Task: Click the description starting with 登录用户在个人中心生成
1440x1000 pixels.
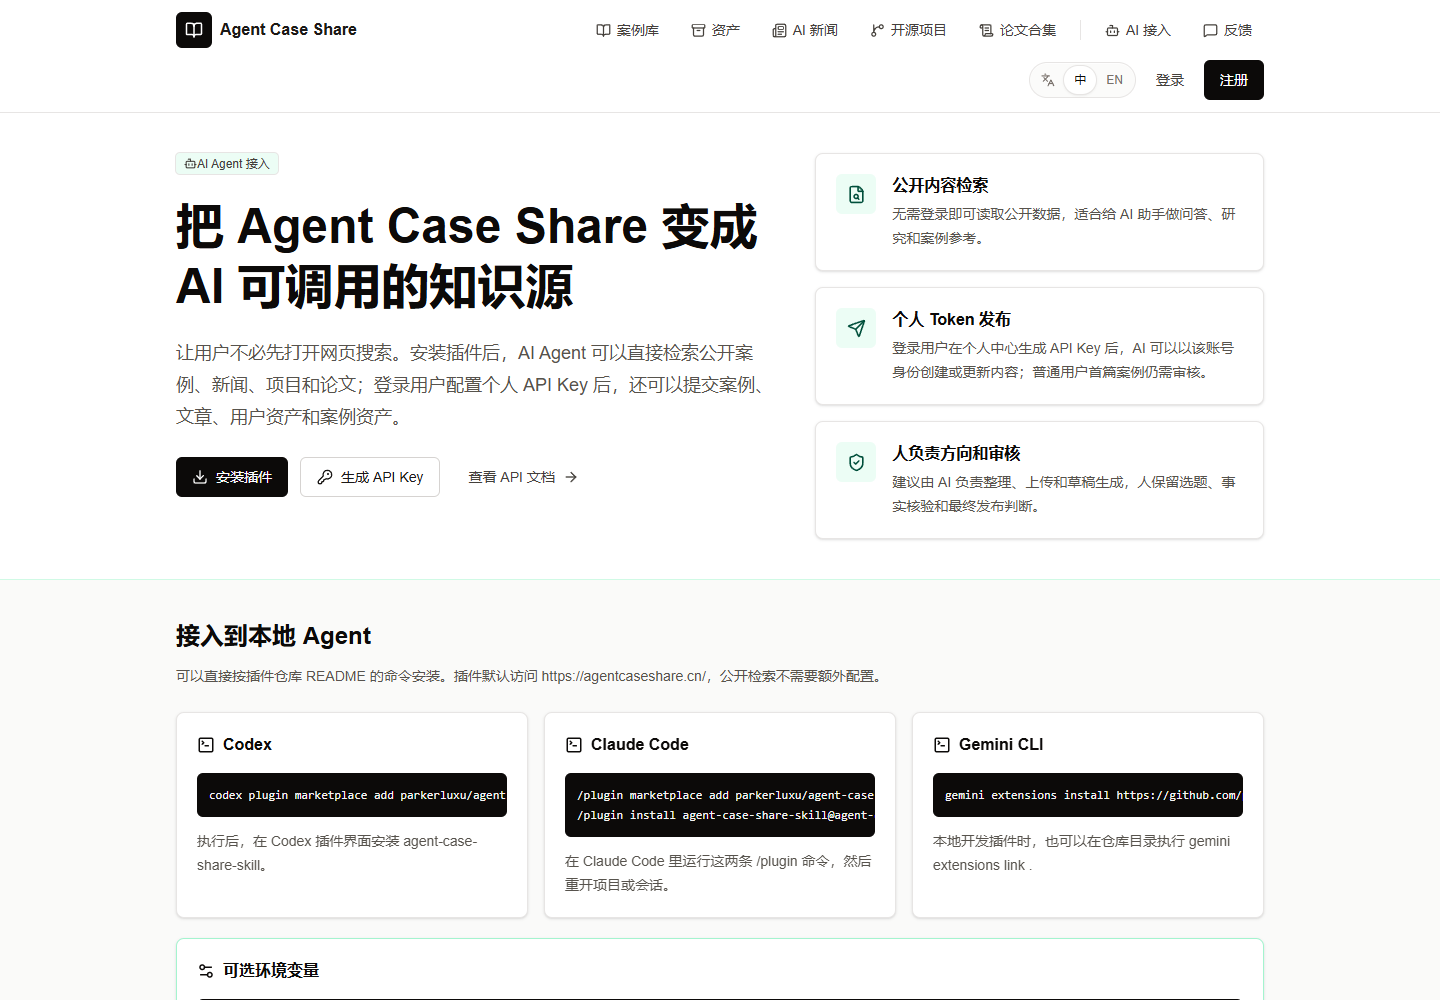Action: coord(1063,360)
